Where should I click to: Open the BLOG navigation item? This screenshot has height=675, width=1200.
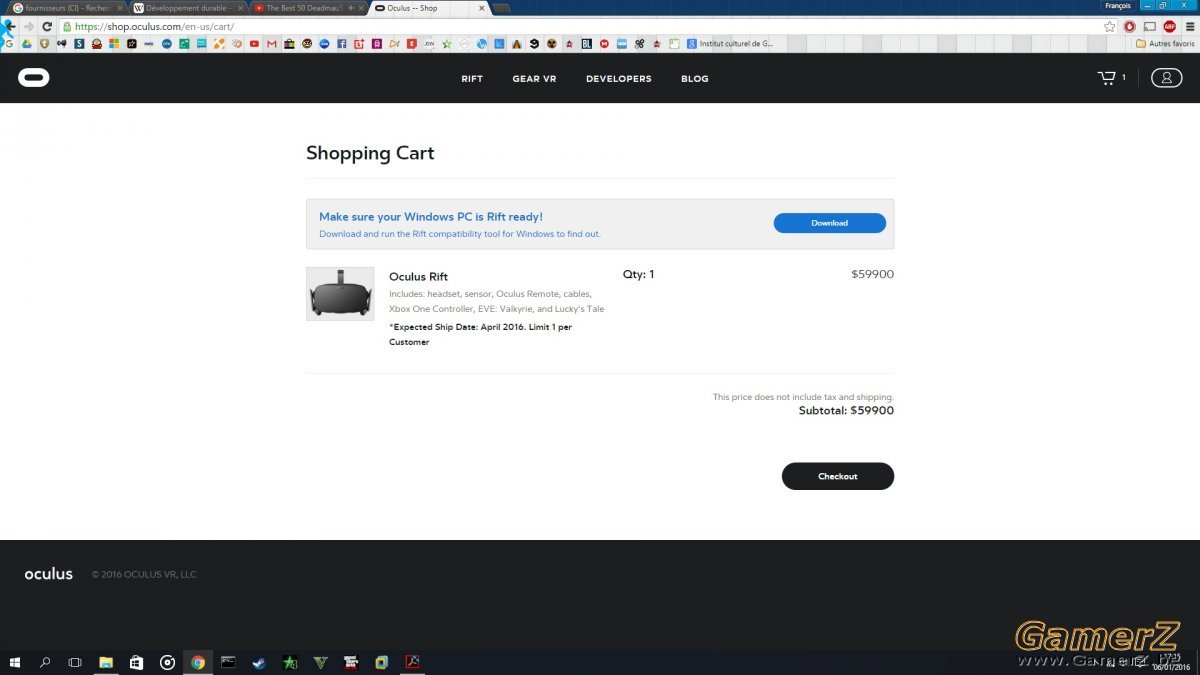(695, 79)
